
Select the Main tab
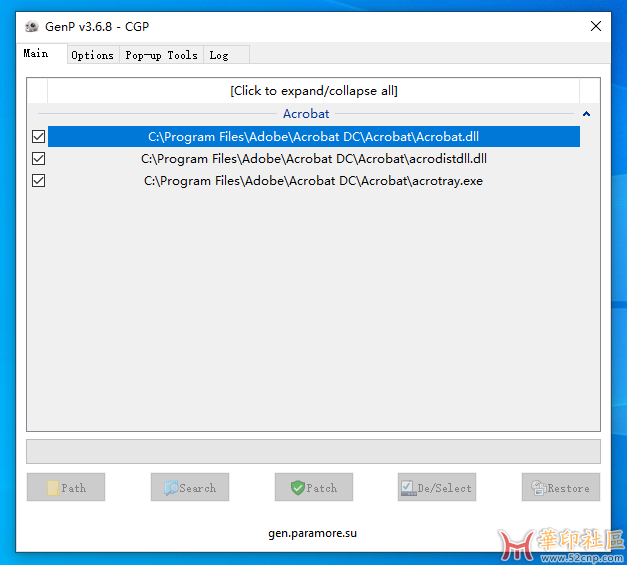point(36,54)
